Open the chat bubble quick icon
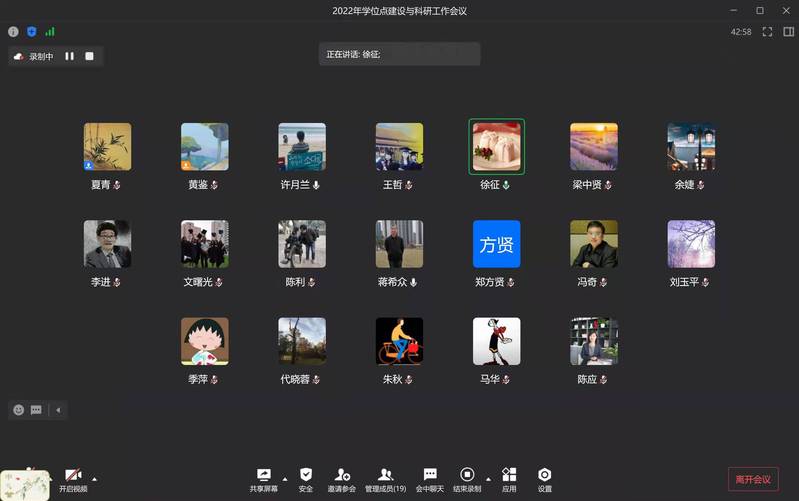The width and height of the screenshot is (799, 501). click(x=36, y=410)
